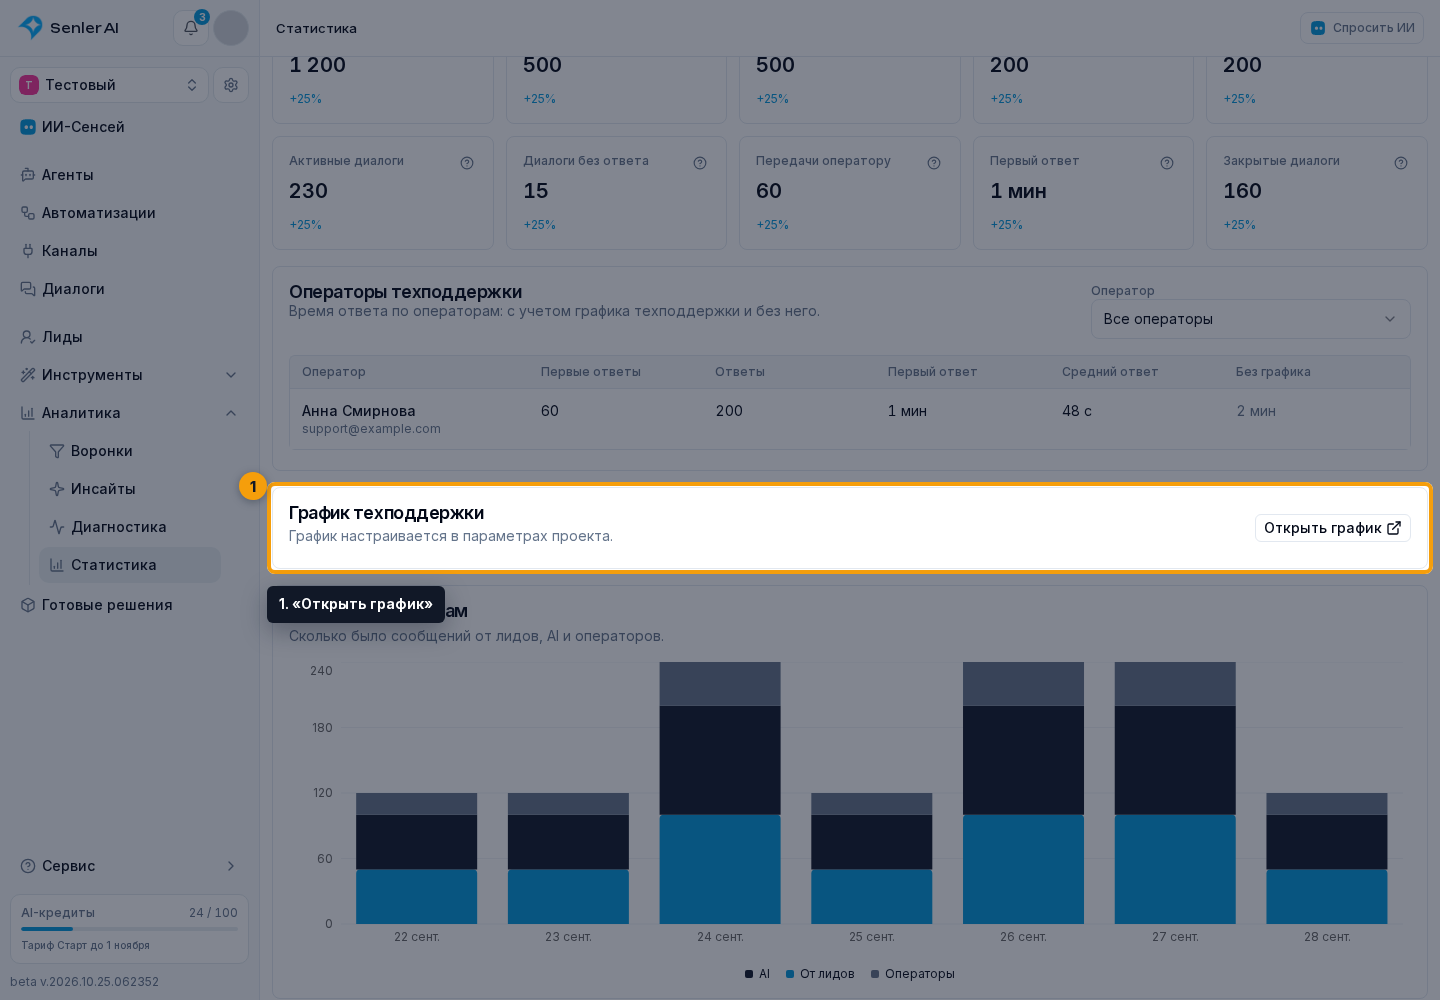Image resolution: width=1440 pixels, height=1000 pixels.
Task: Open the Все операторы dropdown
Action: coord(1250,319)
